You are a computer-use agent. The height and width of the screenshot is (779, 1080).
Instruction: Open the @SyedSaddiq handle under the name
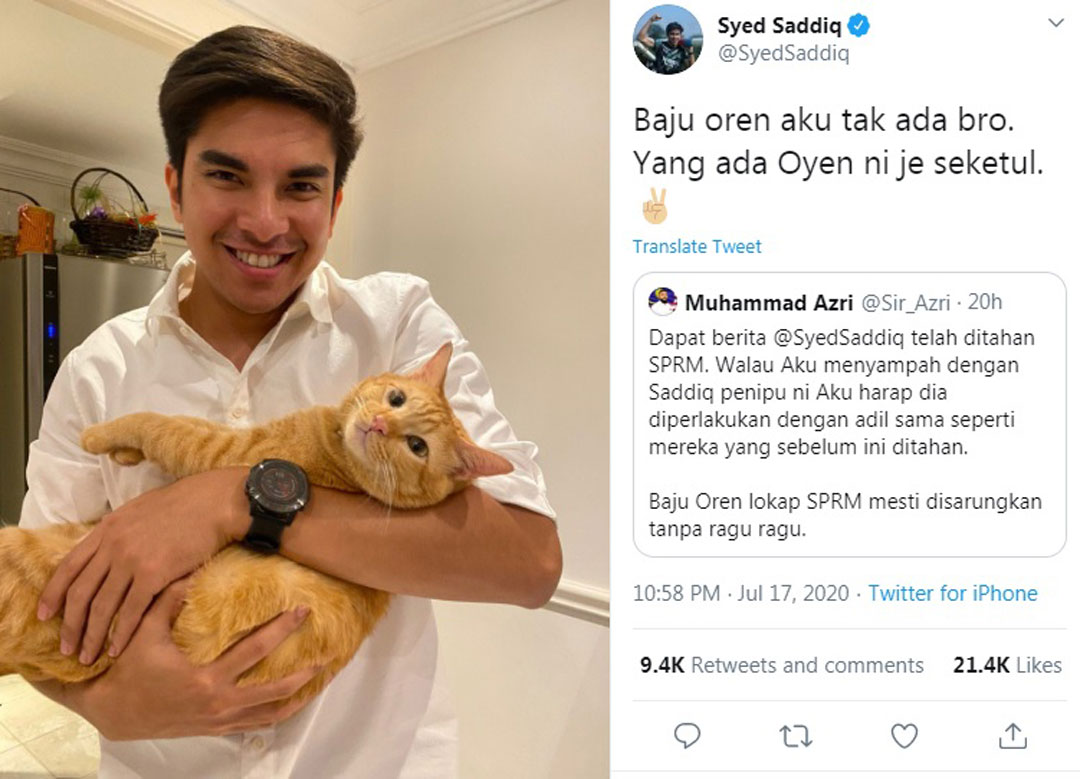pos(784,54)
